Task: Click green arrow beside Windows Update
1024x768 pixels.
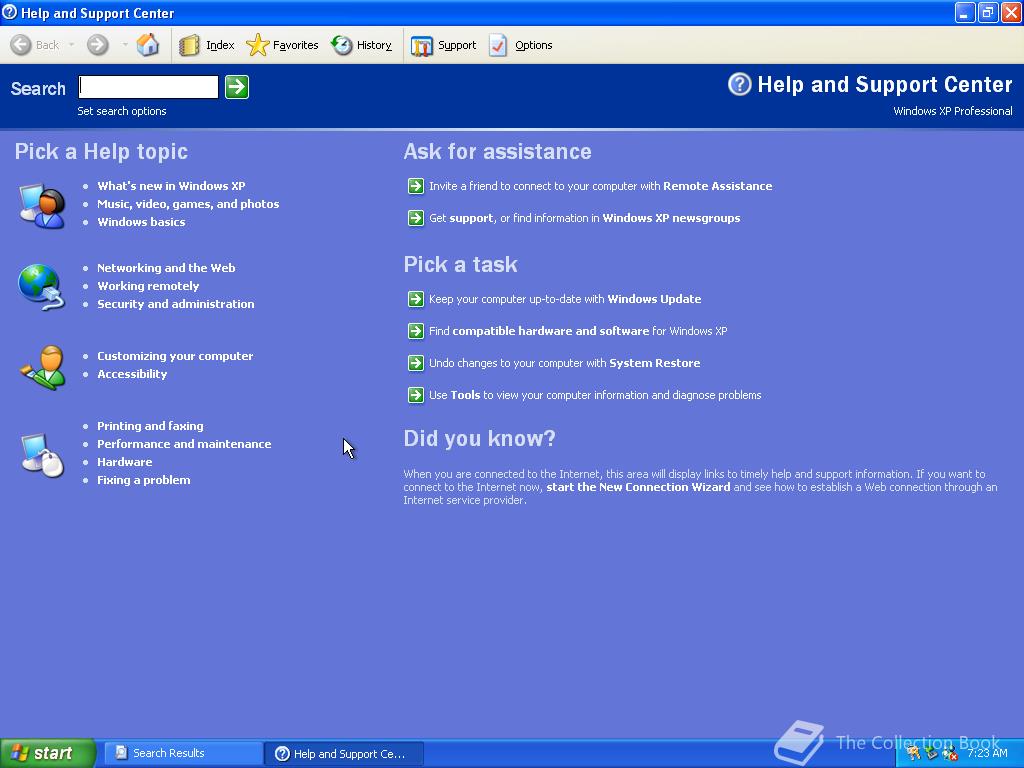Action: tap(416, 299)
